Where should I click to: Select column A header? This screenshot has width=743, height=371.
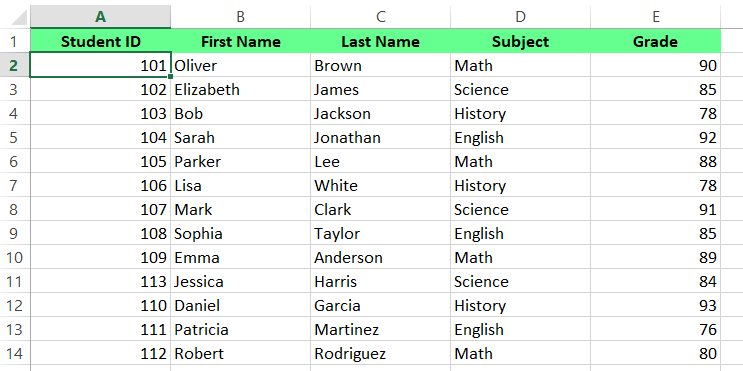[x=100, y=17]
